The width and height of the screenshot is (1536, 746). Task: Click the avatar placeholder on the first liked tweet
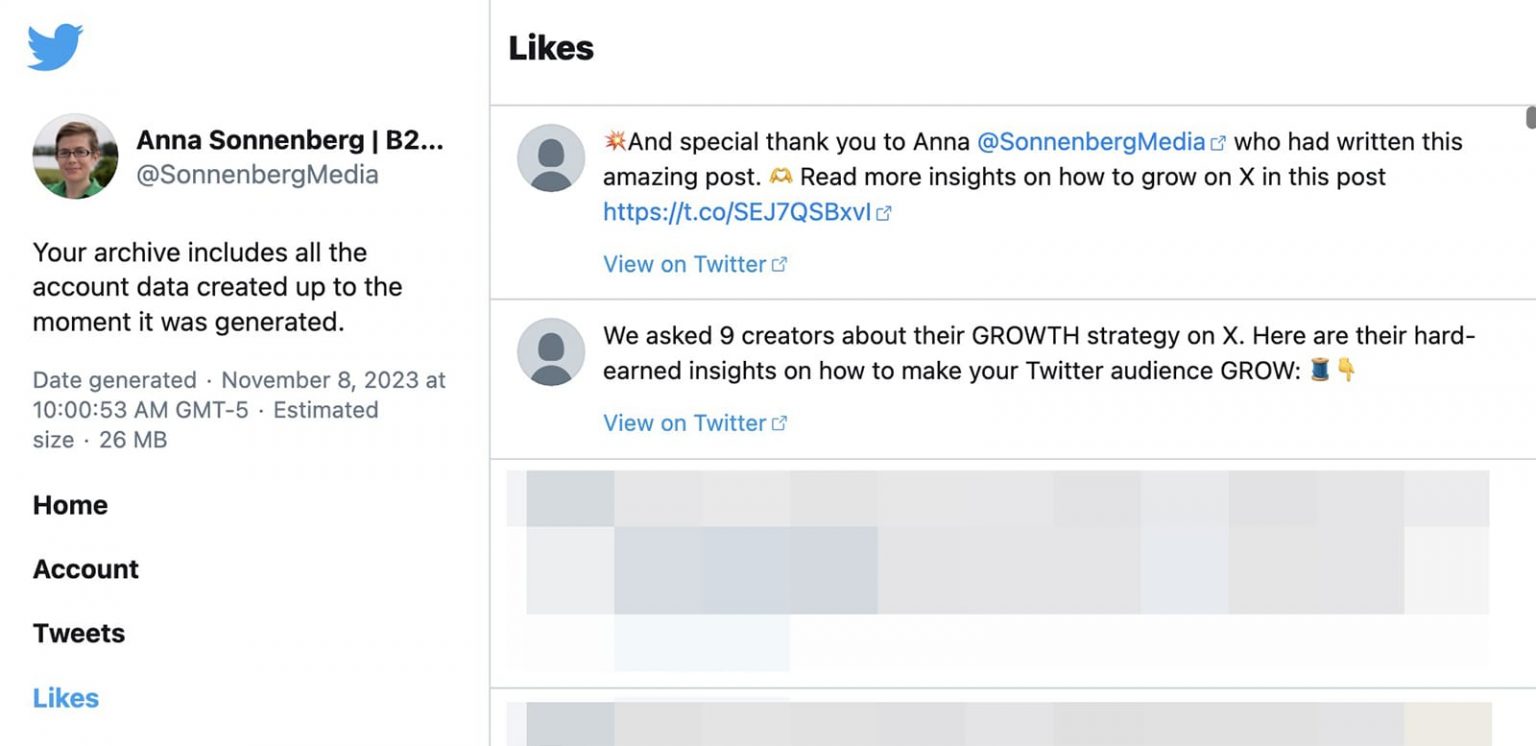[553, 157]
